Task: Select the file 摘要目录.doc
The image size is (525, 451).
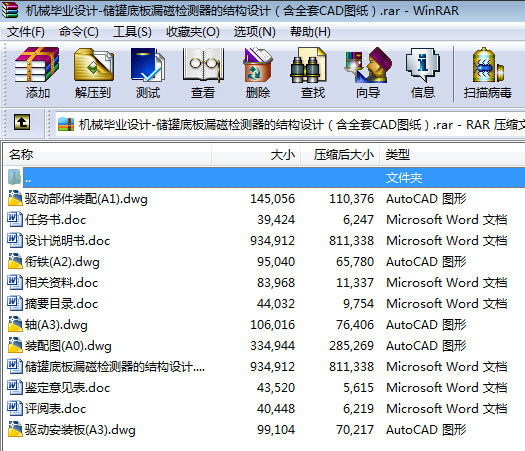Action: click(61, 304)
